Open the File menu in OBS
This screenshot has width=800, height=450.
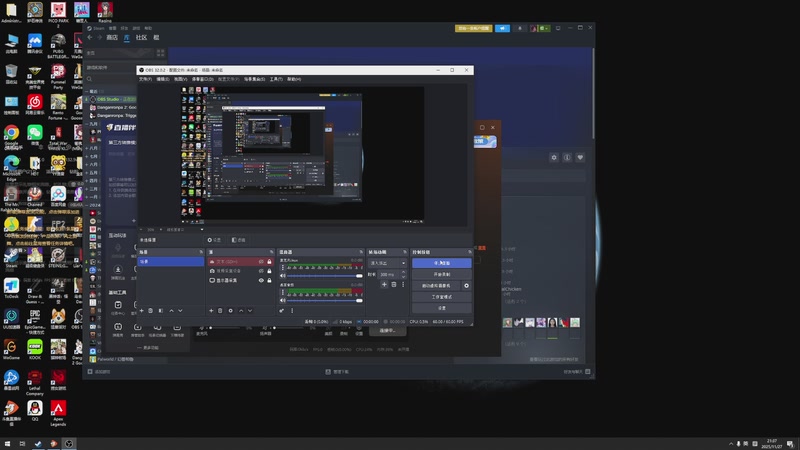(x=145, y=79)
